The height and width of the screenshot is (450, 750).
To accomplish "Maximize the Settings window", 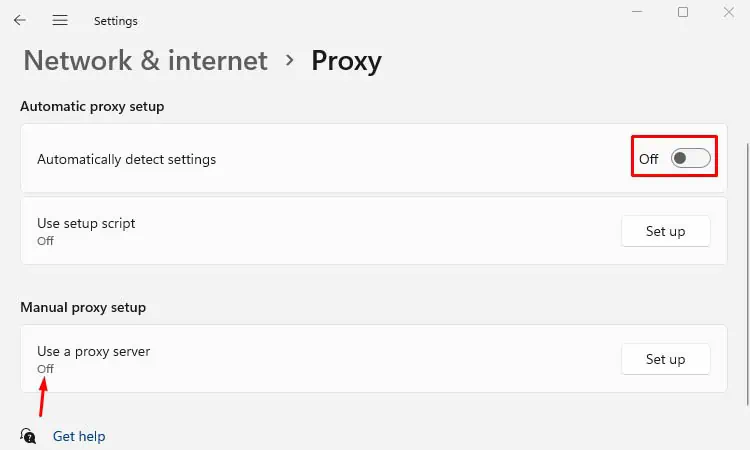I will click(683, 12).
